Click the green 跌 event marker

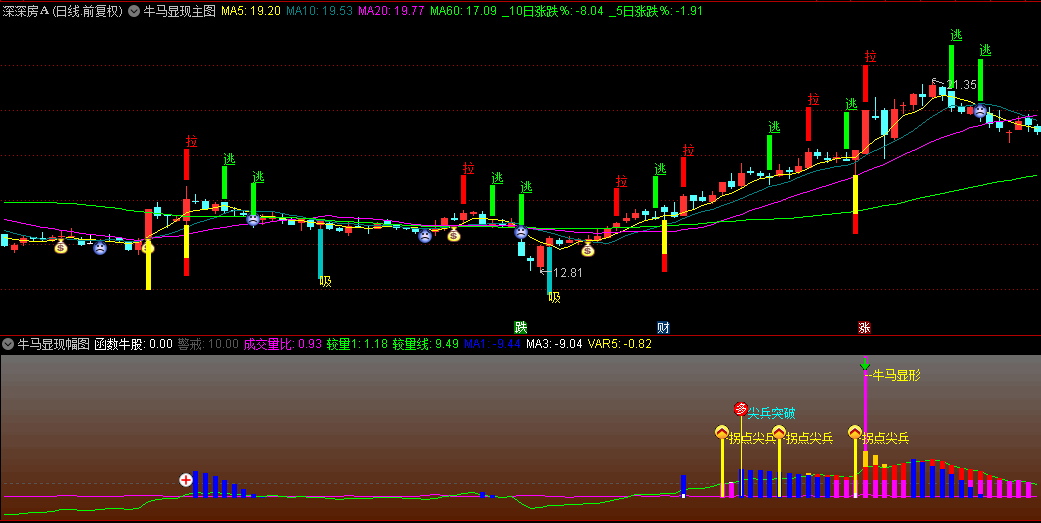tap(520, 327)
